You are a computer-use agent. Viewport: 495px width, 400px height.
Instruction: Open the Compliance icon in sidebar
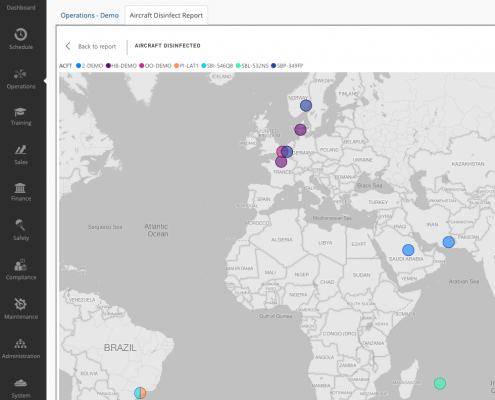point(20,265)
